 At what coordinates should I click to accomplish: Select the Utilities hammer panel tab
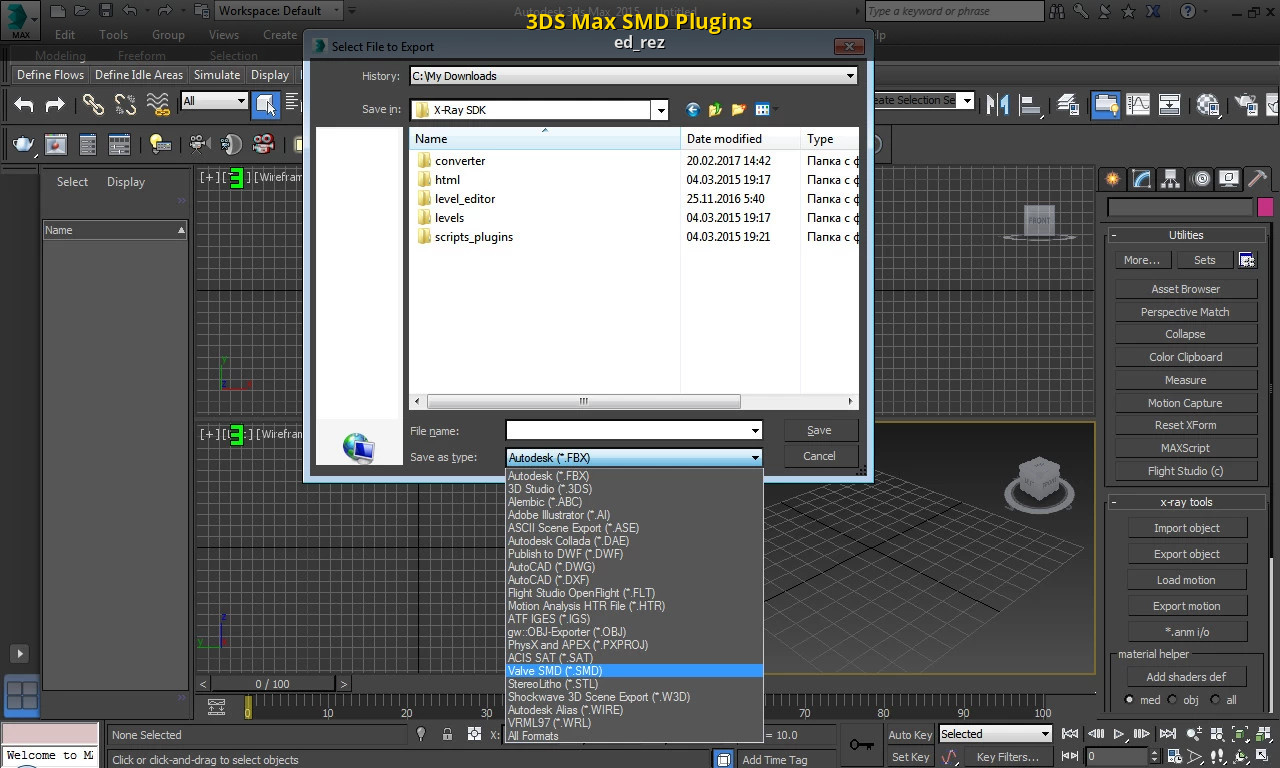pyautogui.click(x=1258, y=179)
